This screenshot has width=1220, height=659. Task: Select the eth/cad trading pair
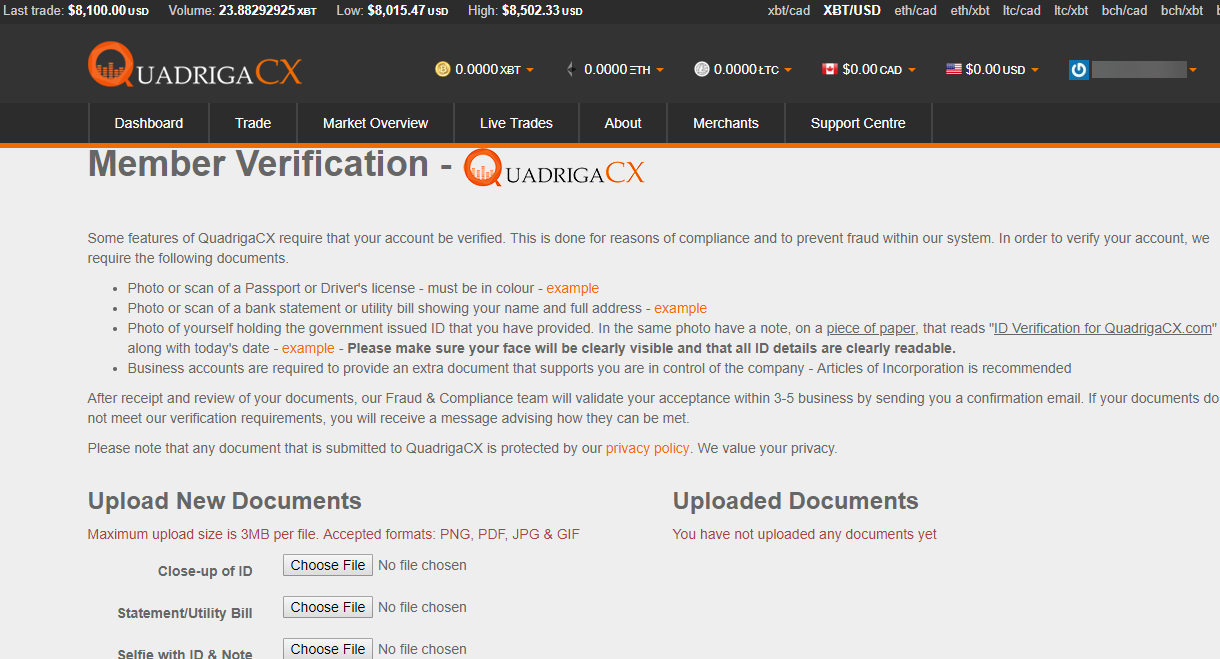[916, 10]
